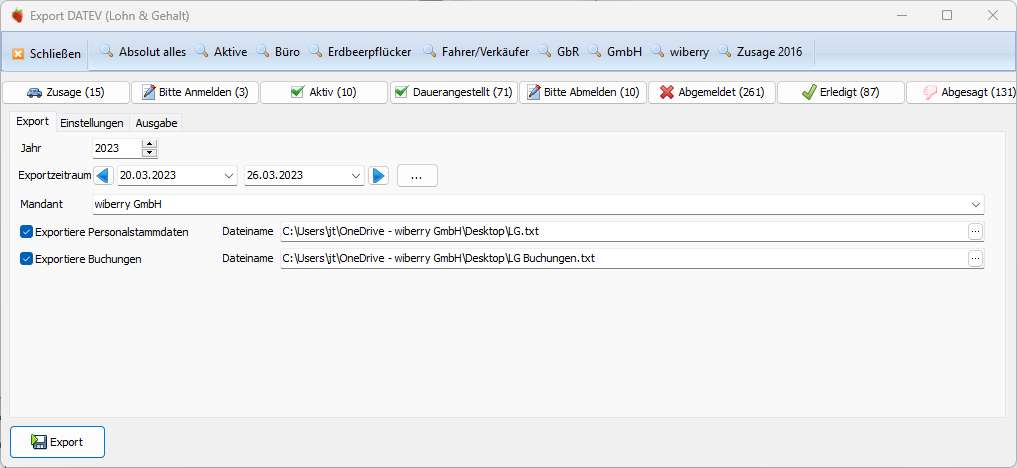Browse for the LG Buchungen.txt file path
This screenshot has height=468, width=1017.
pyautogui.click(x=975, y=259)
